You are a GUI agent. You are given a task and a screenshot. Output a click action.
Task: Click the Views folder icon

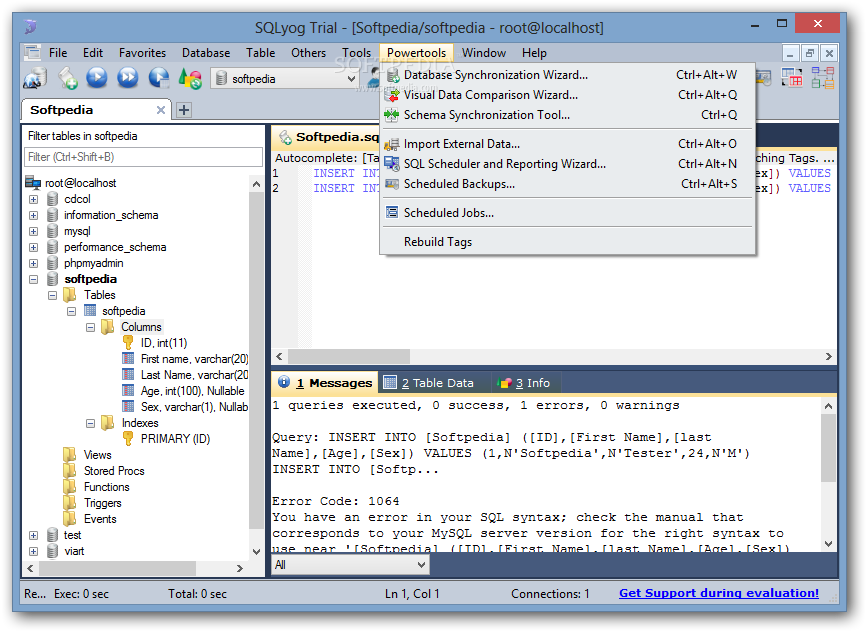coord(70,455)
